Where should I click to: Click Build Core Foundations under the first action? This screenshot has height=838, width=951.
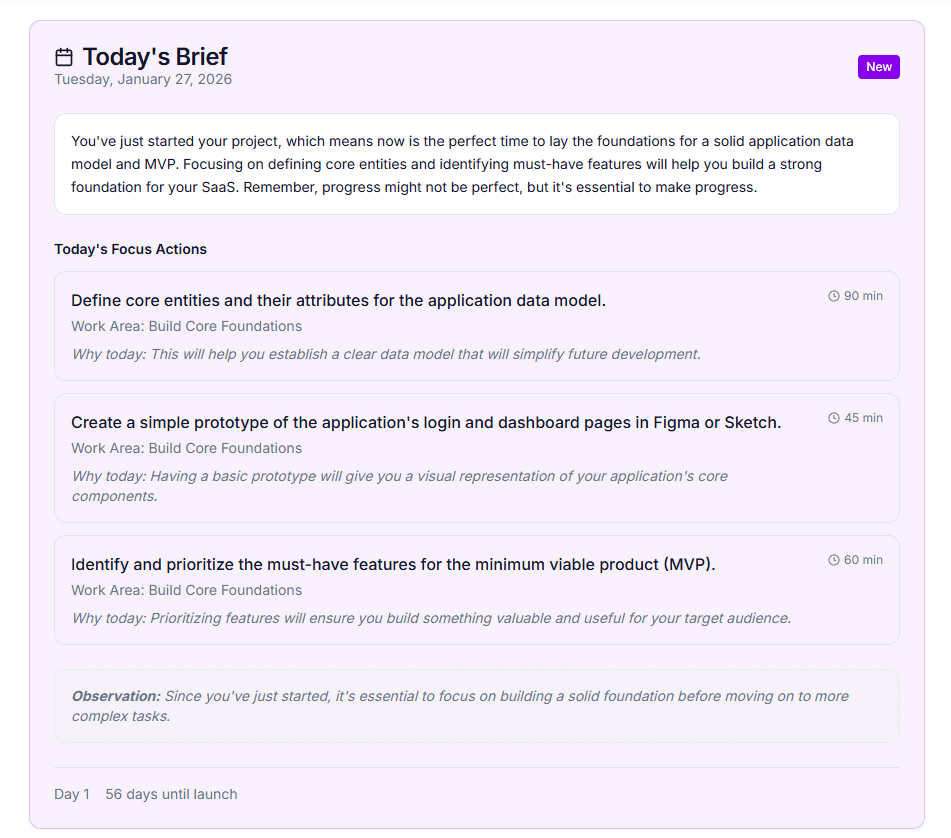point(186,326)
